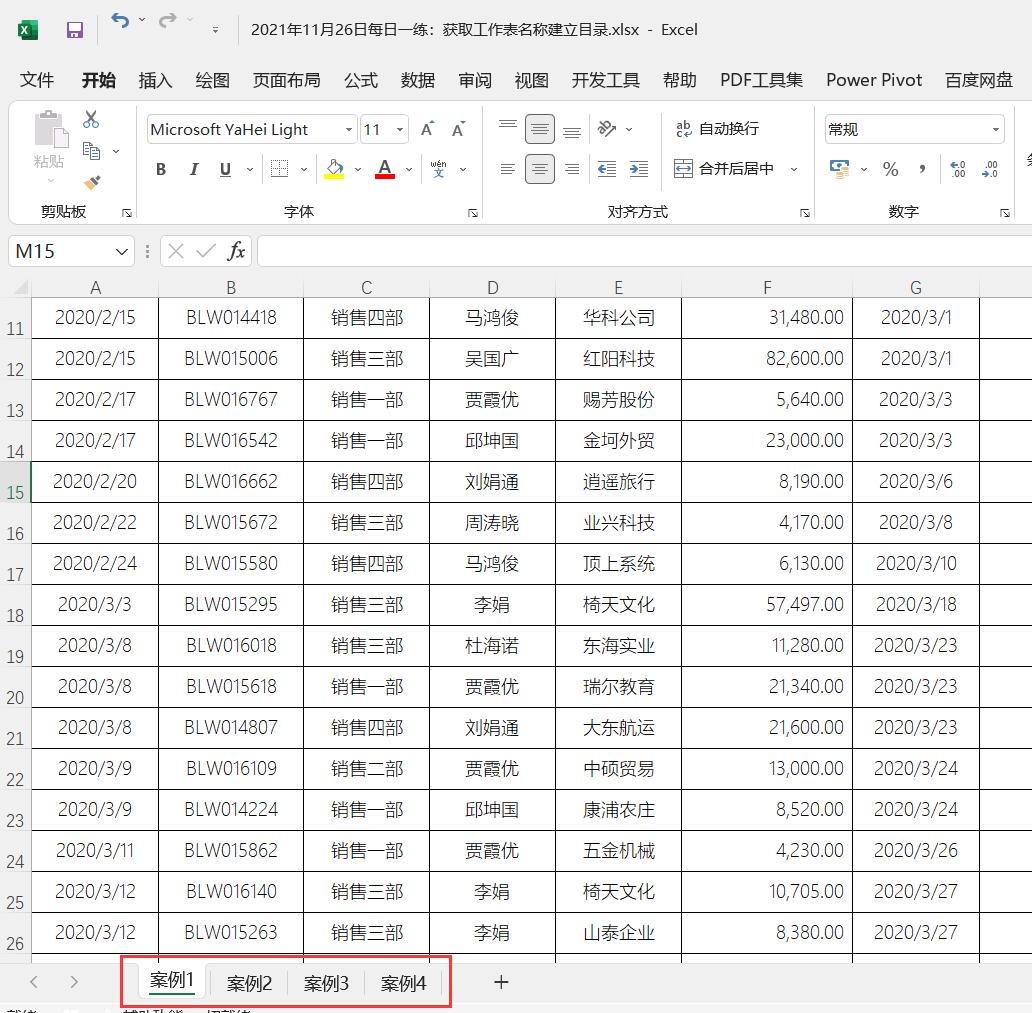Toggle center horizontal alignment

click(540, 169)
